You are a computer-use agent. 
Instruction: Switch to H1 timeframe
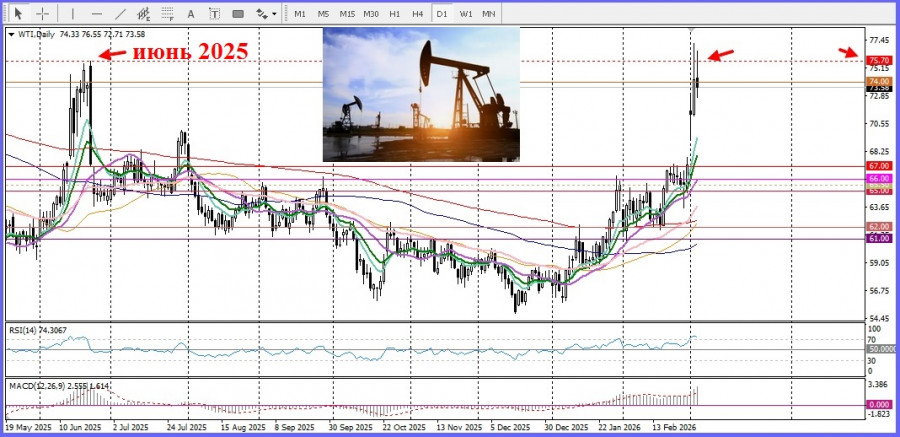point(394,14)
